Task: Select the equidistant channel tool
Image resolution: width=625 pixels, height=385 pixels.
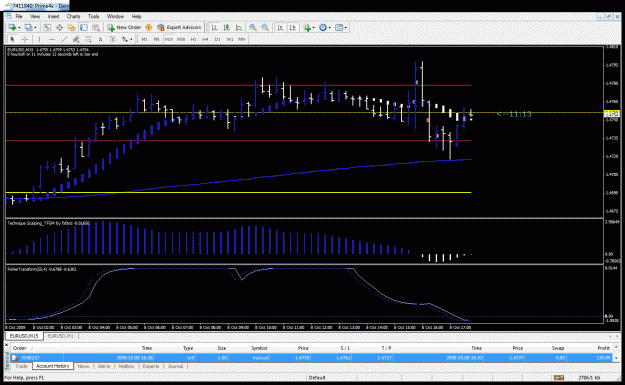Action: tap(76, 39)
